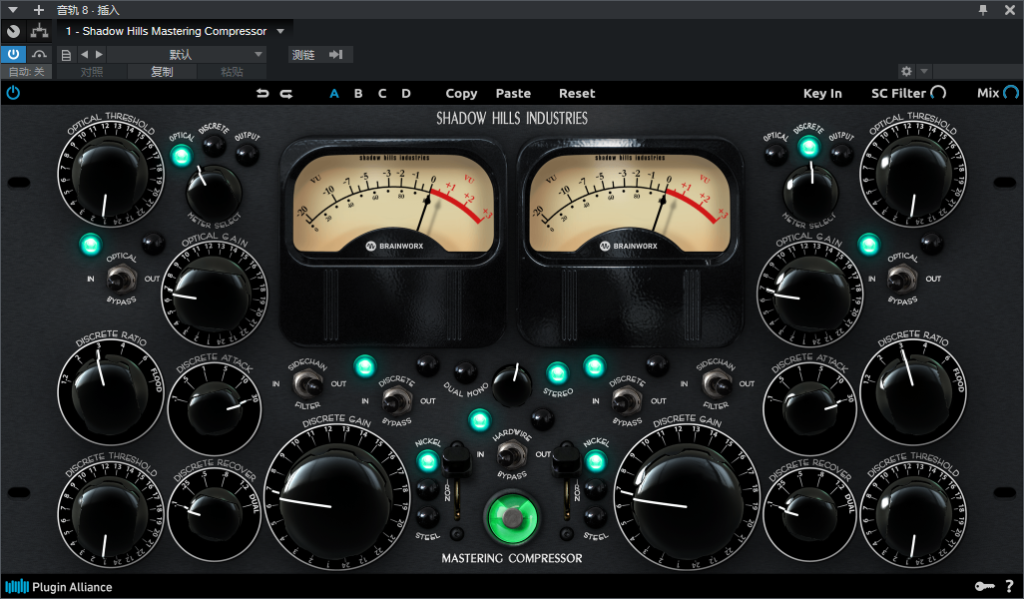Image resolution: width=1024 pixels, height=599 pixels.
Task: Open the plugin name dropdown arrow
Action: point(280,31)
